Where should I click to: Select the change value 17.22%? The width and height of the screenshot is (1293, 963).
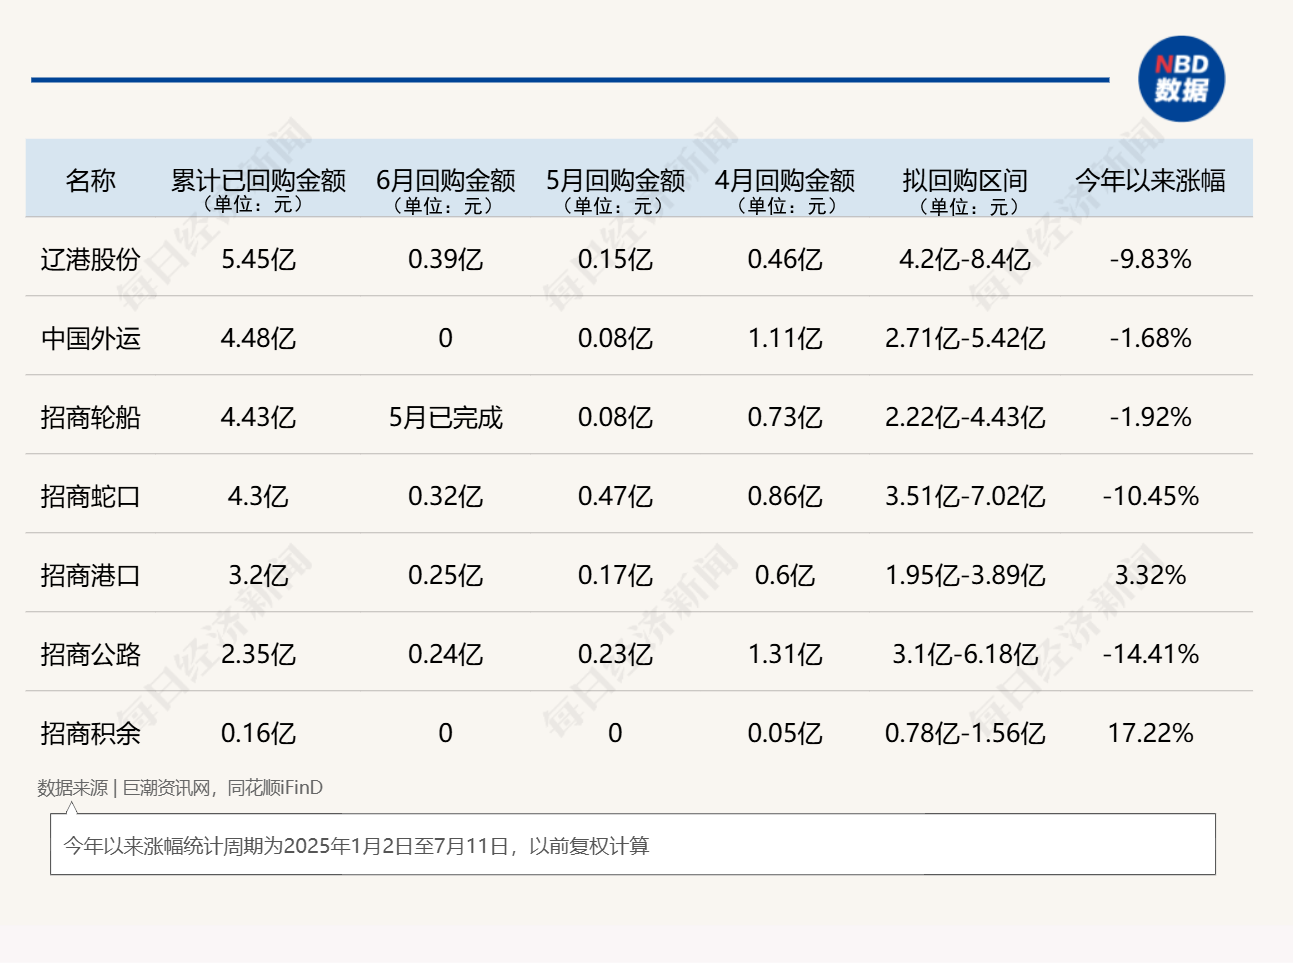(1150, 734)
